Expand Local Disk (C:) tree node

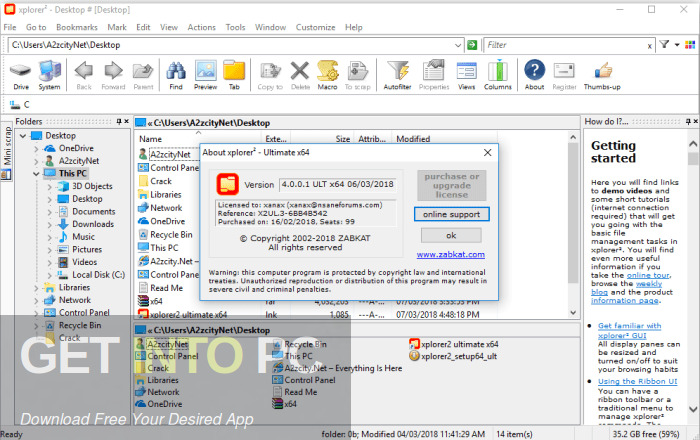click(50, 275)
